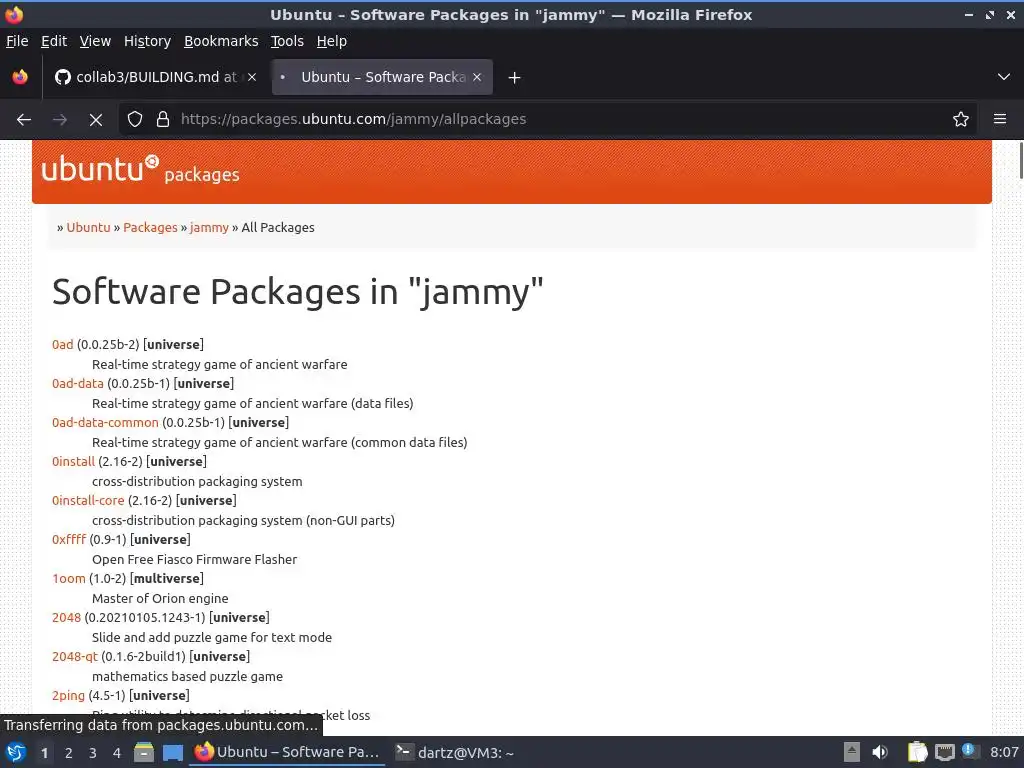Open the Bookmarks menu
This screenshot has width=1024, height=768.
221,41
